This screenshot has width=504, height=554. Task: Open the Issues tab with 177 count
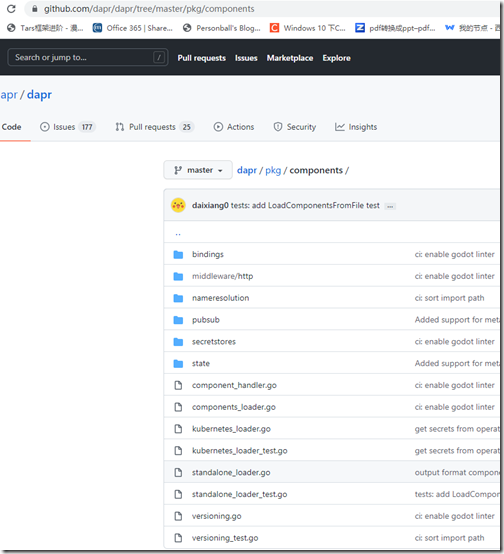68,127
